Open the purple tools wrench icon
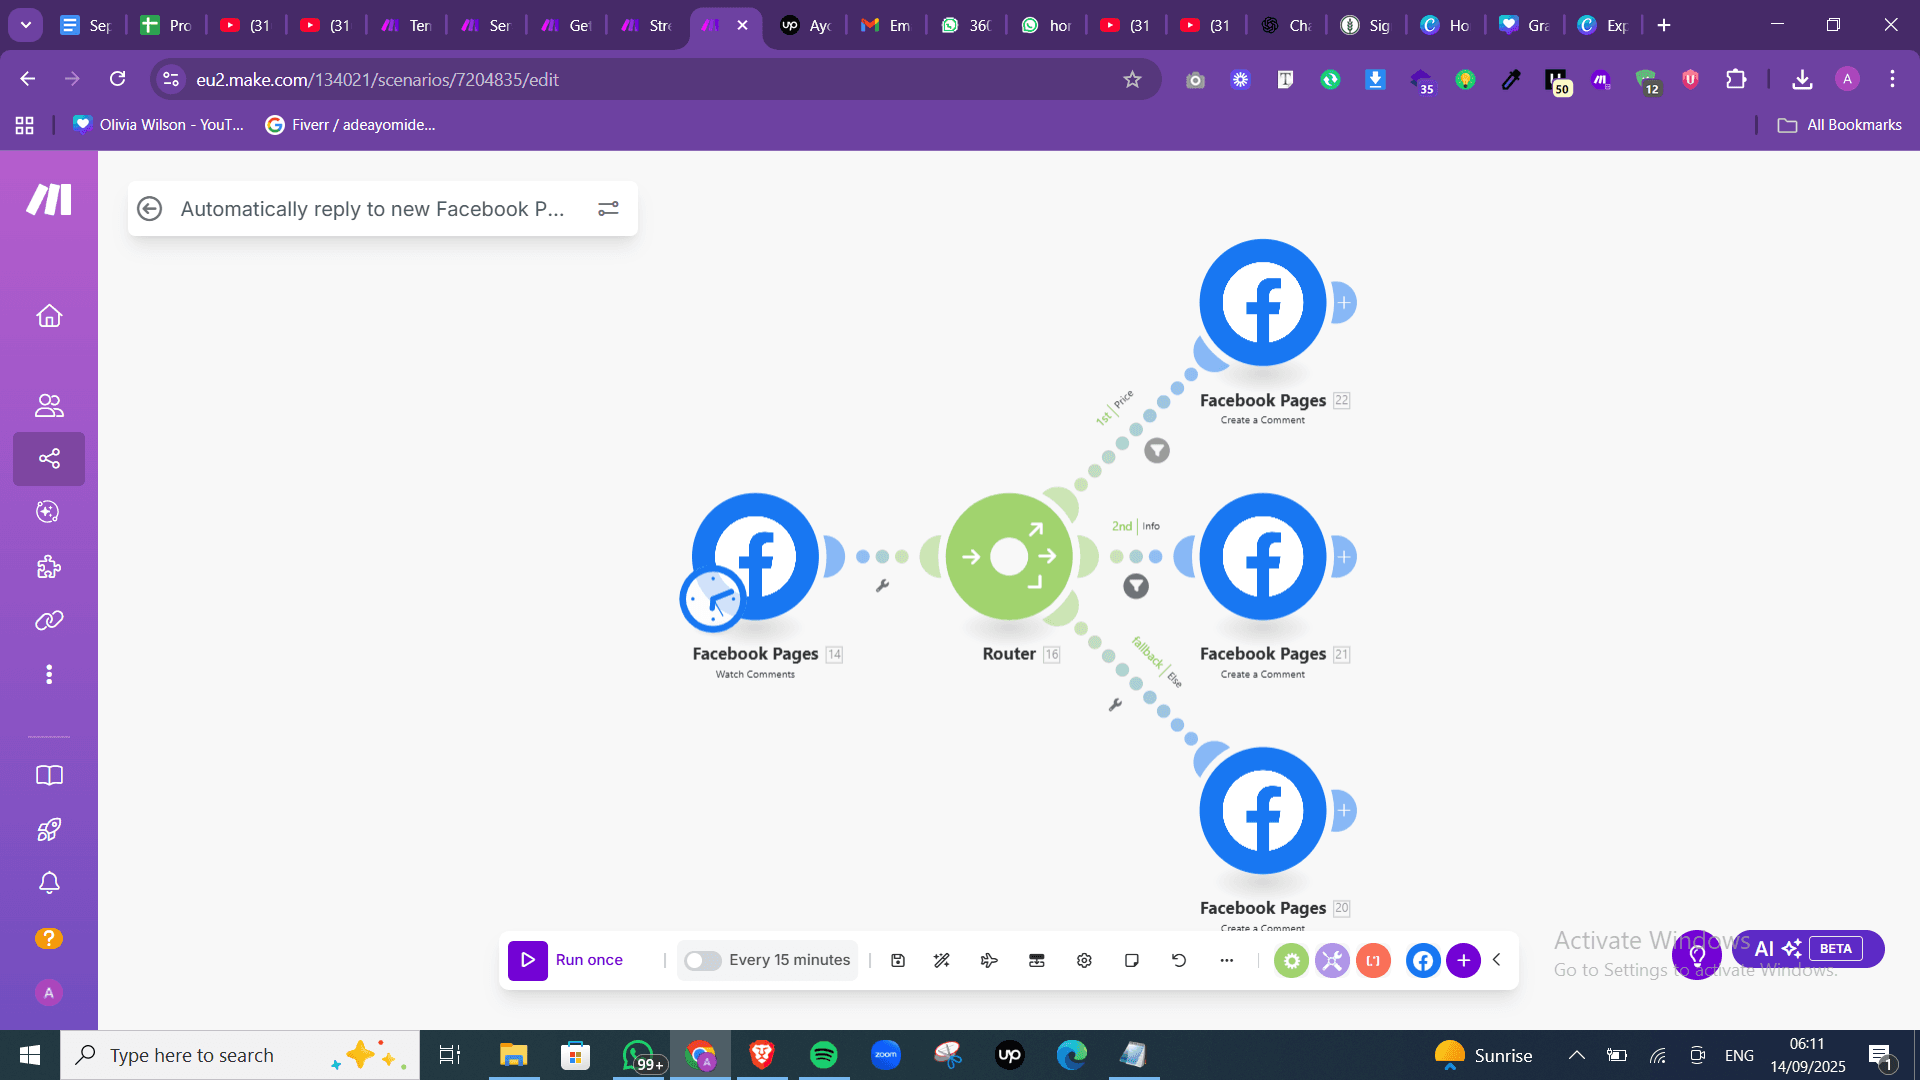Image resolution: width=1920 pixels, height=1080 pixels. (1332, 961)
